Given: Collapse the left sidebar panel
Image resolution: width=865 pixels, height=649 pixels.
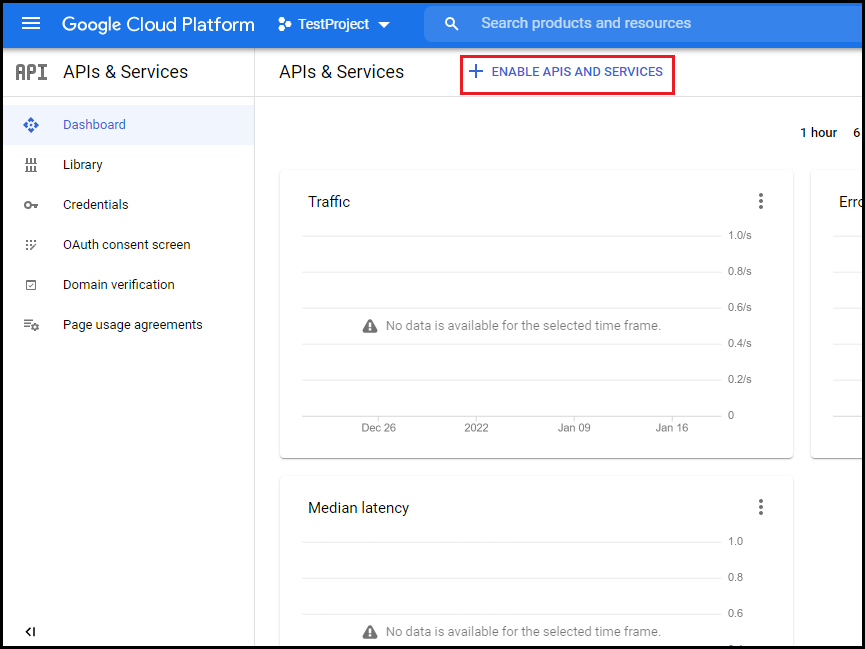Looking at the screenshot, I should click(x=30, y=631).
